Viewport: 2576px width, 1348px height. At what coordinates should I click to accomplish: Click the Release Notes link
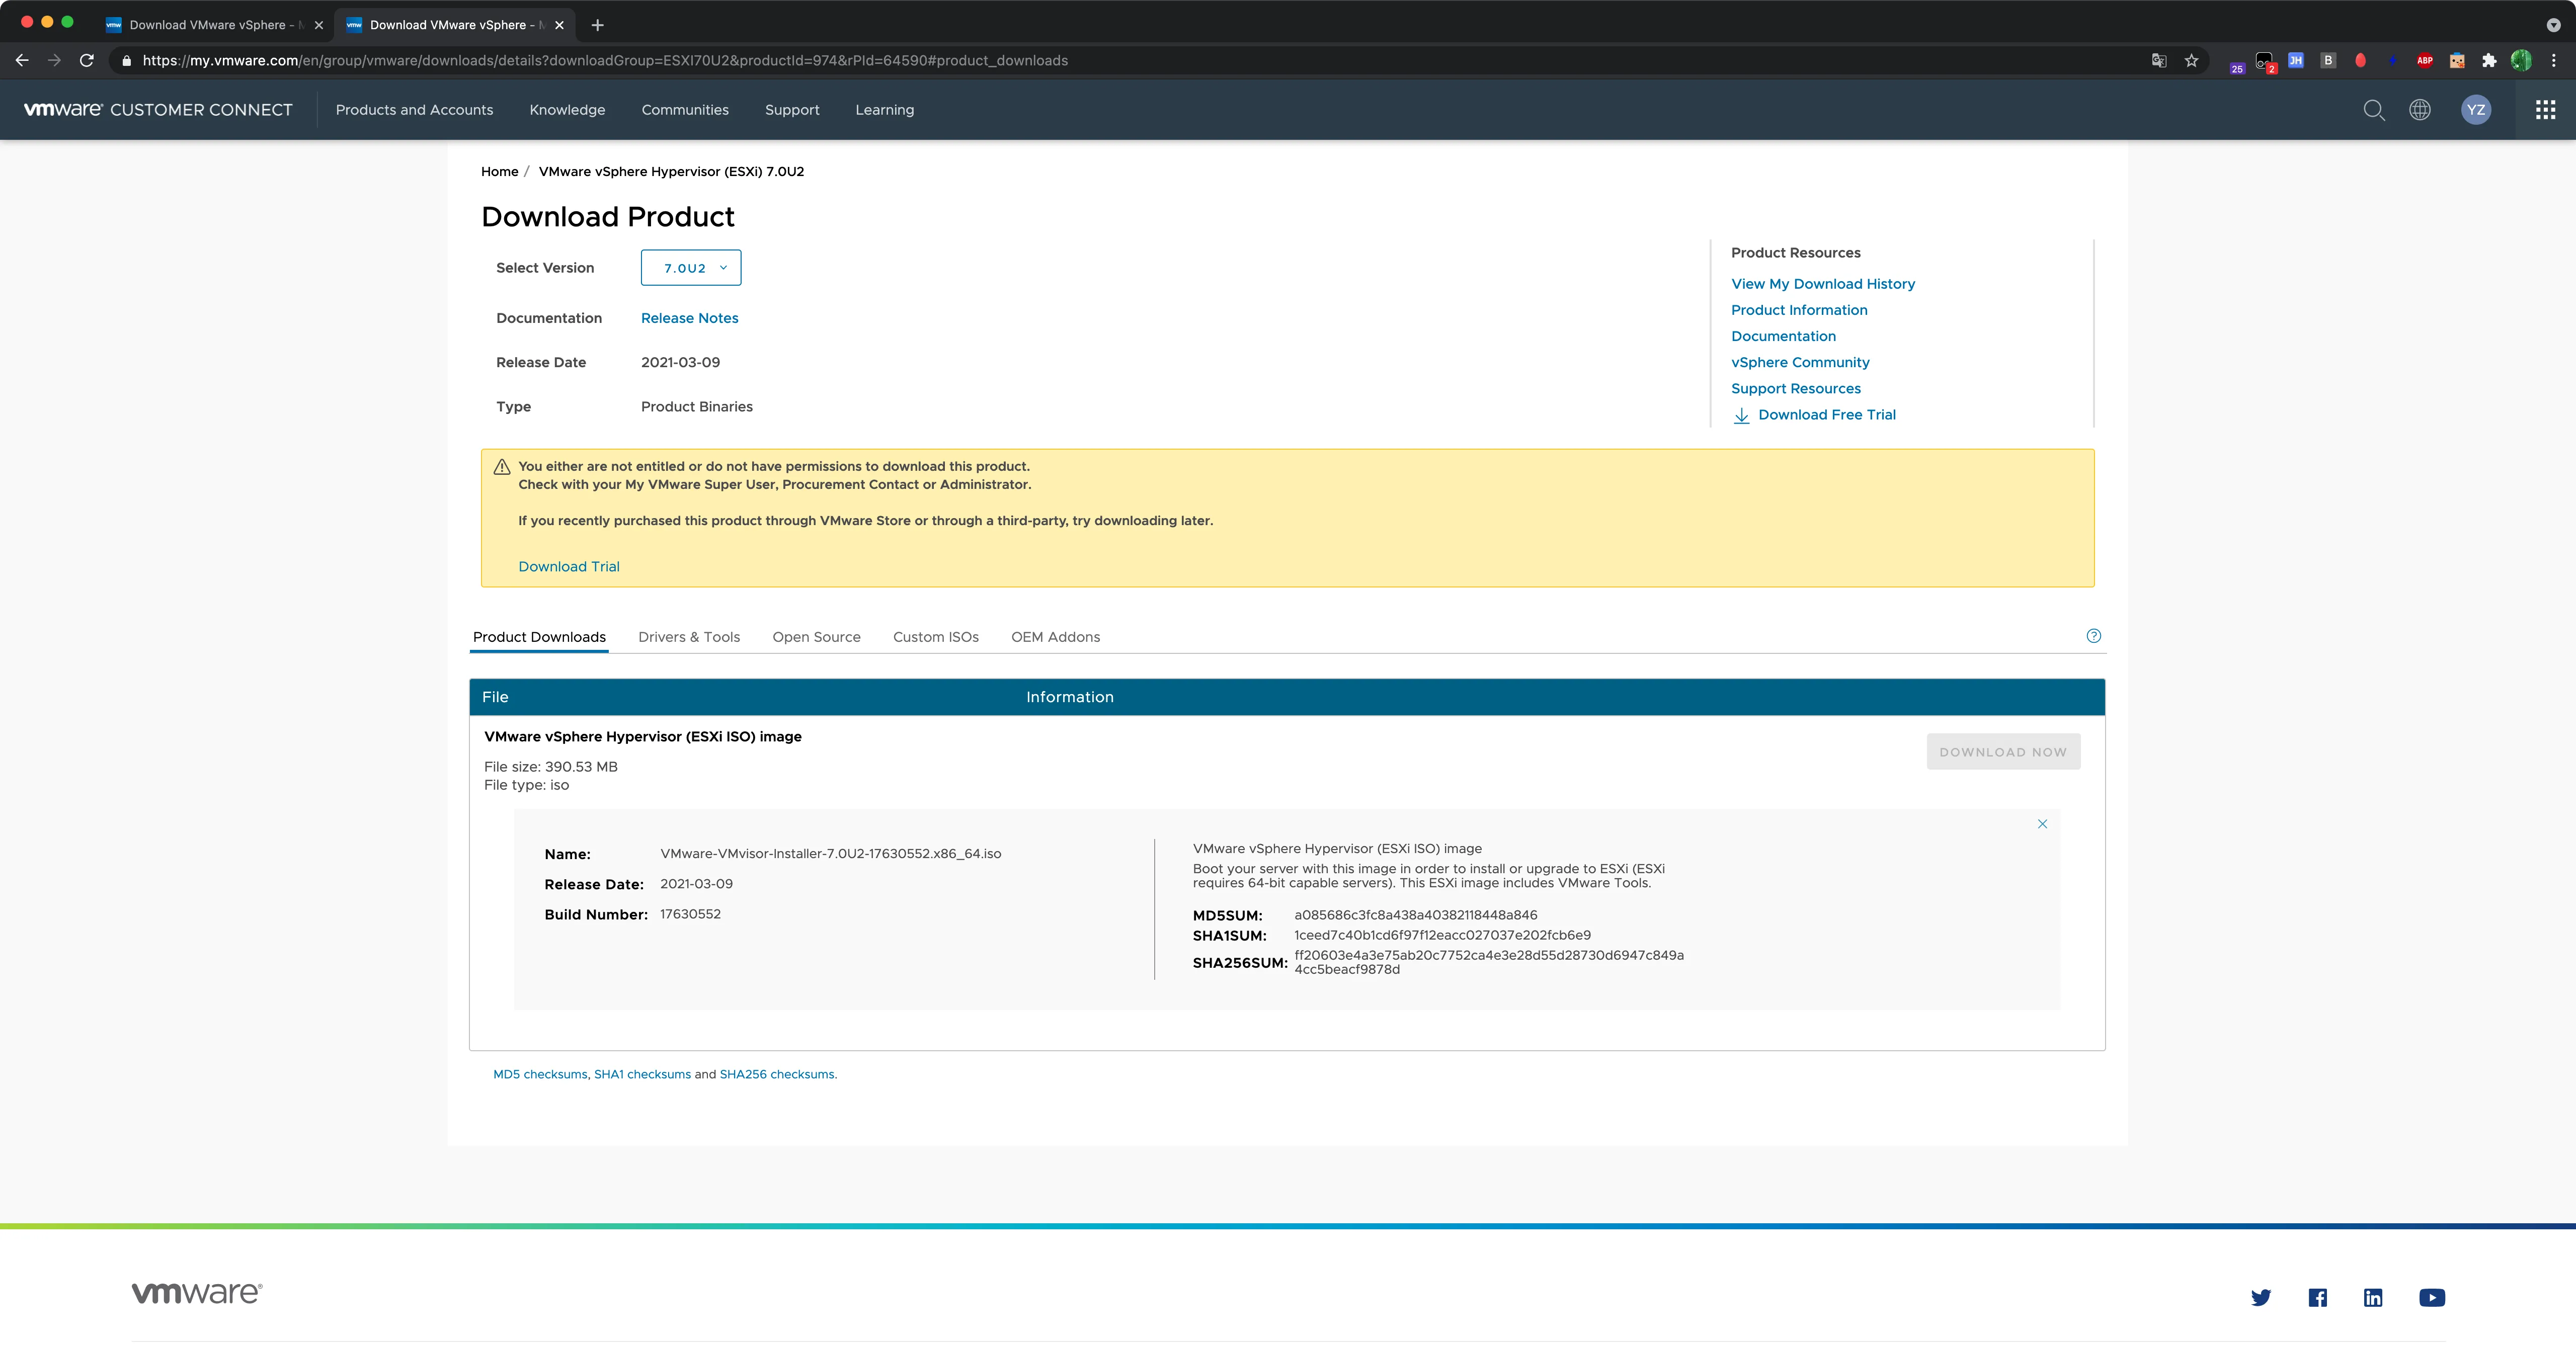(688, 317)
